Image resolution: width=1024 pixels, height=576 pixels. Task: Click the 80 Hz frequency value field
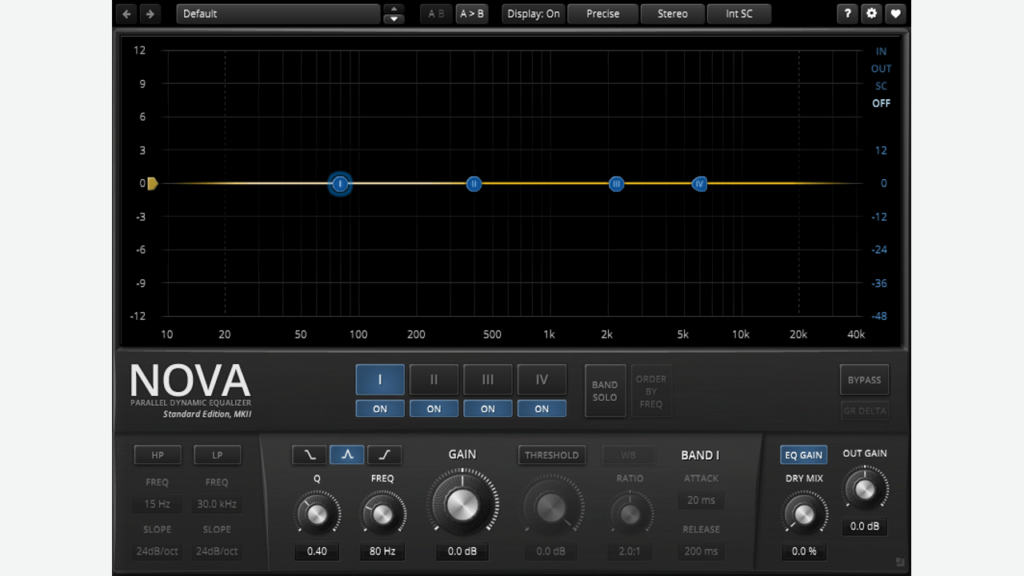383,551
